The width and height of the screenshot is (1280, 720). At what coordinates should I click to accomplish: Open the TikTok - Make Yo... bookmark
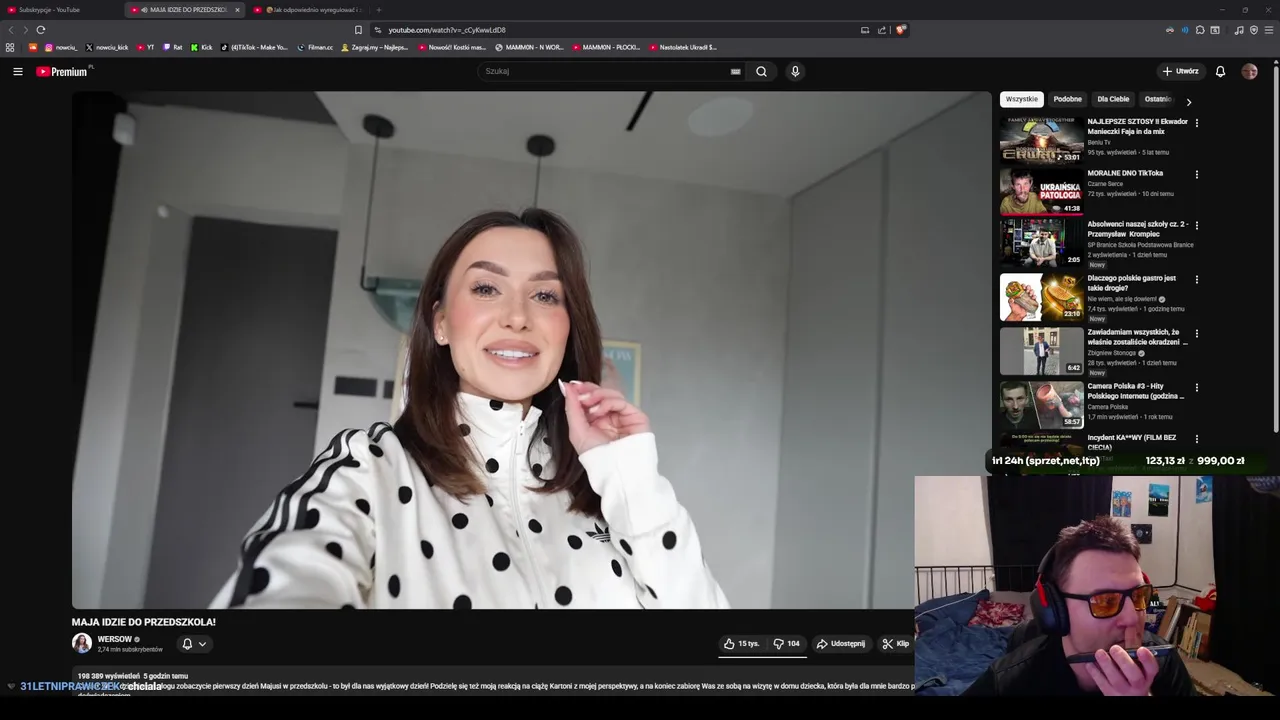(x=254, y=47)
